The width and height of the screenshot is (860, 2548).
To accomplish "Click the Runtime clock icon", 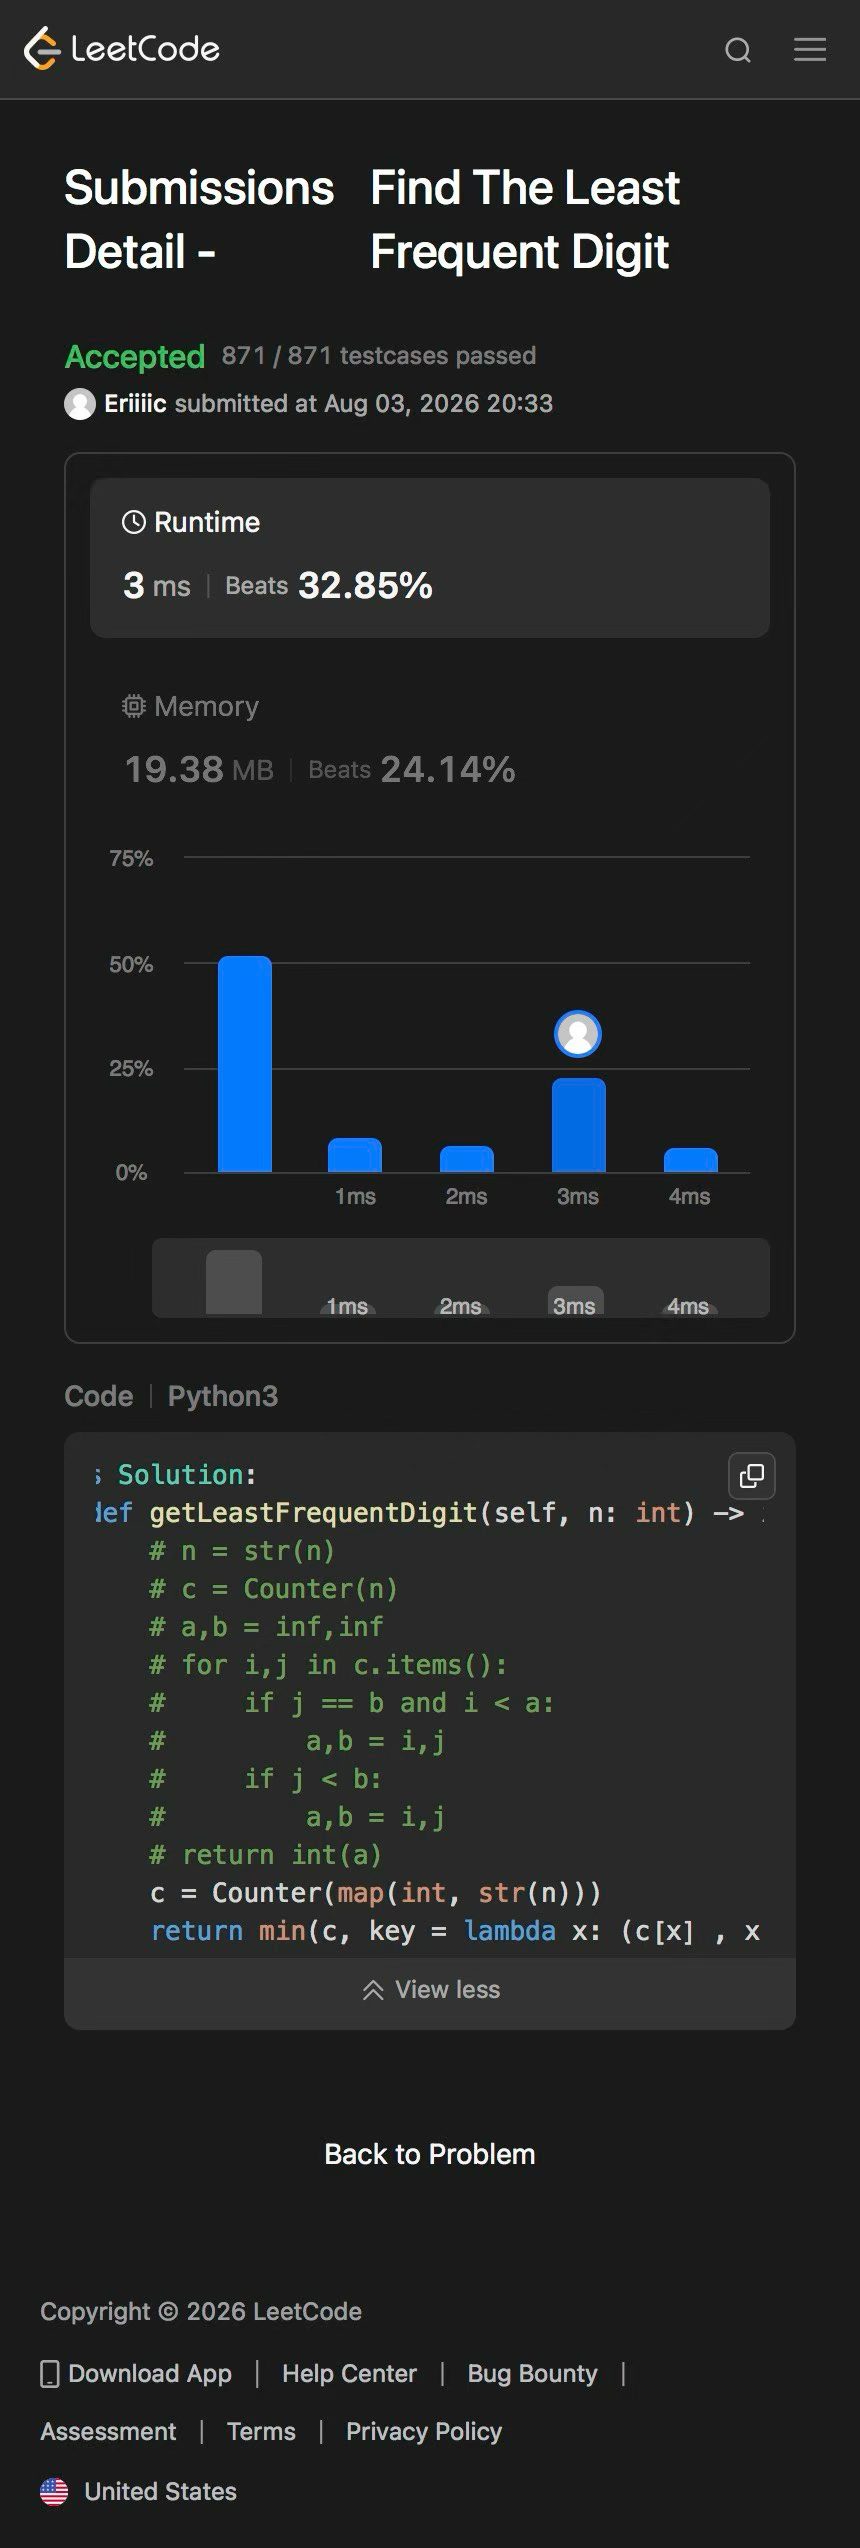I will click(134, 522).
